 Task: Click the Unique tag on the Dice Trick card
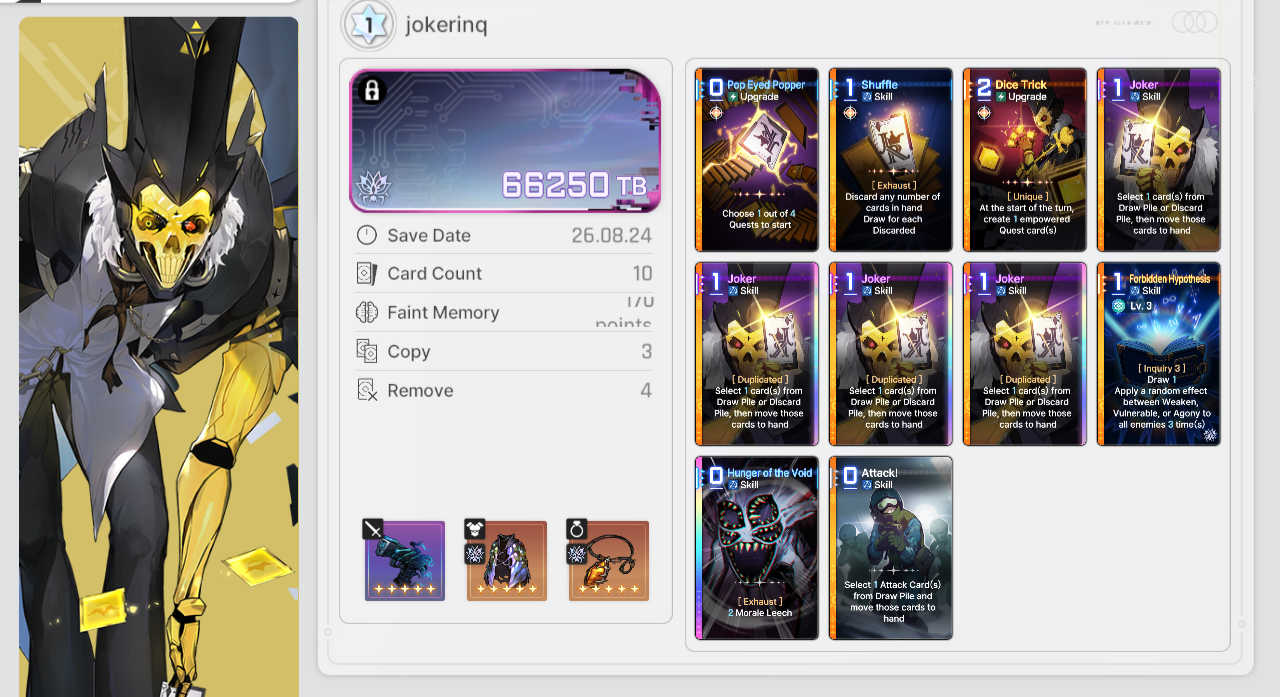(x=1027, y=197)
